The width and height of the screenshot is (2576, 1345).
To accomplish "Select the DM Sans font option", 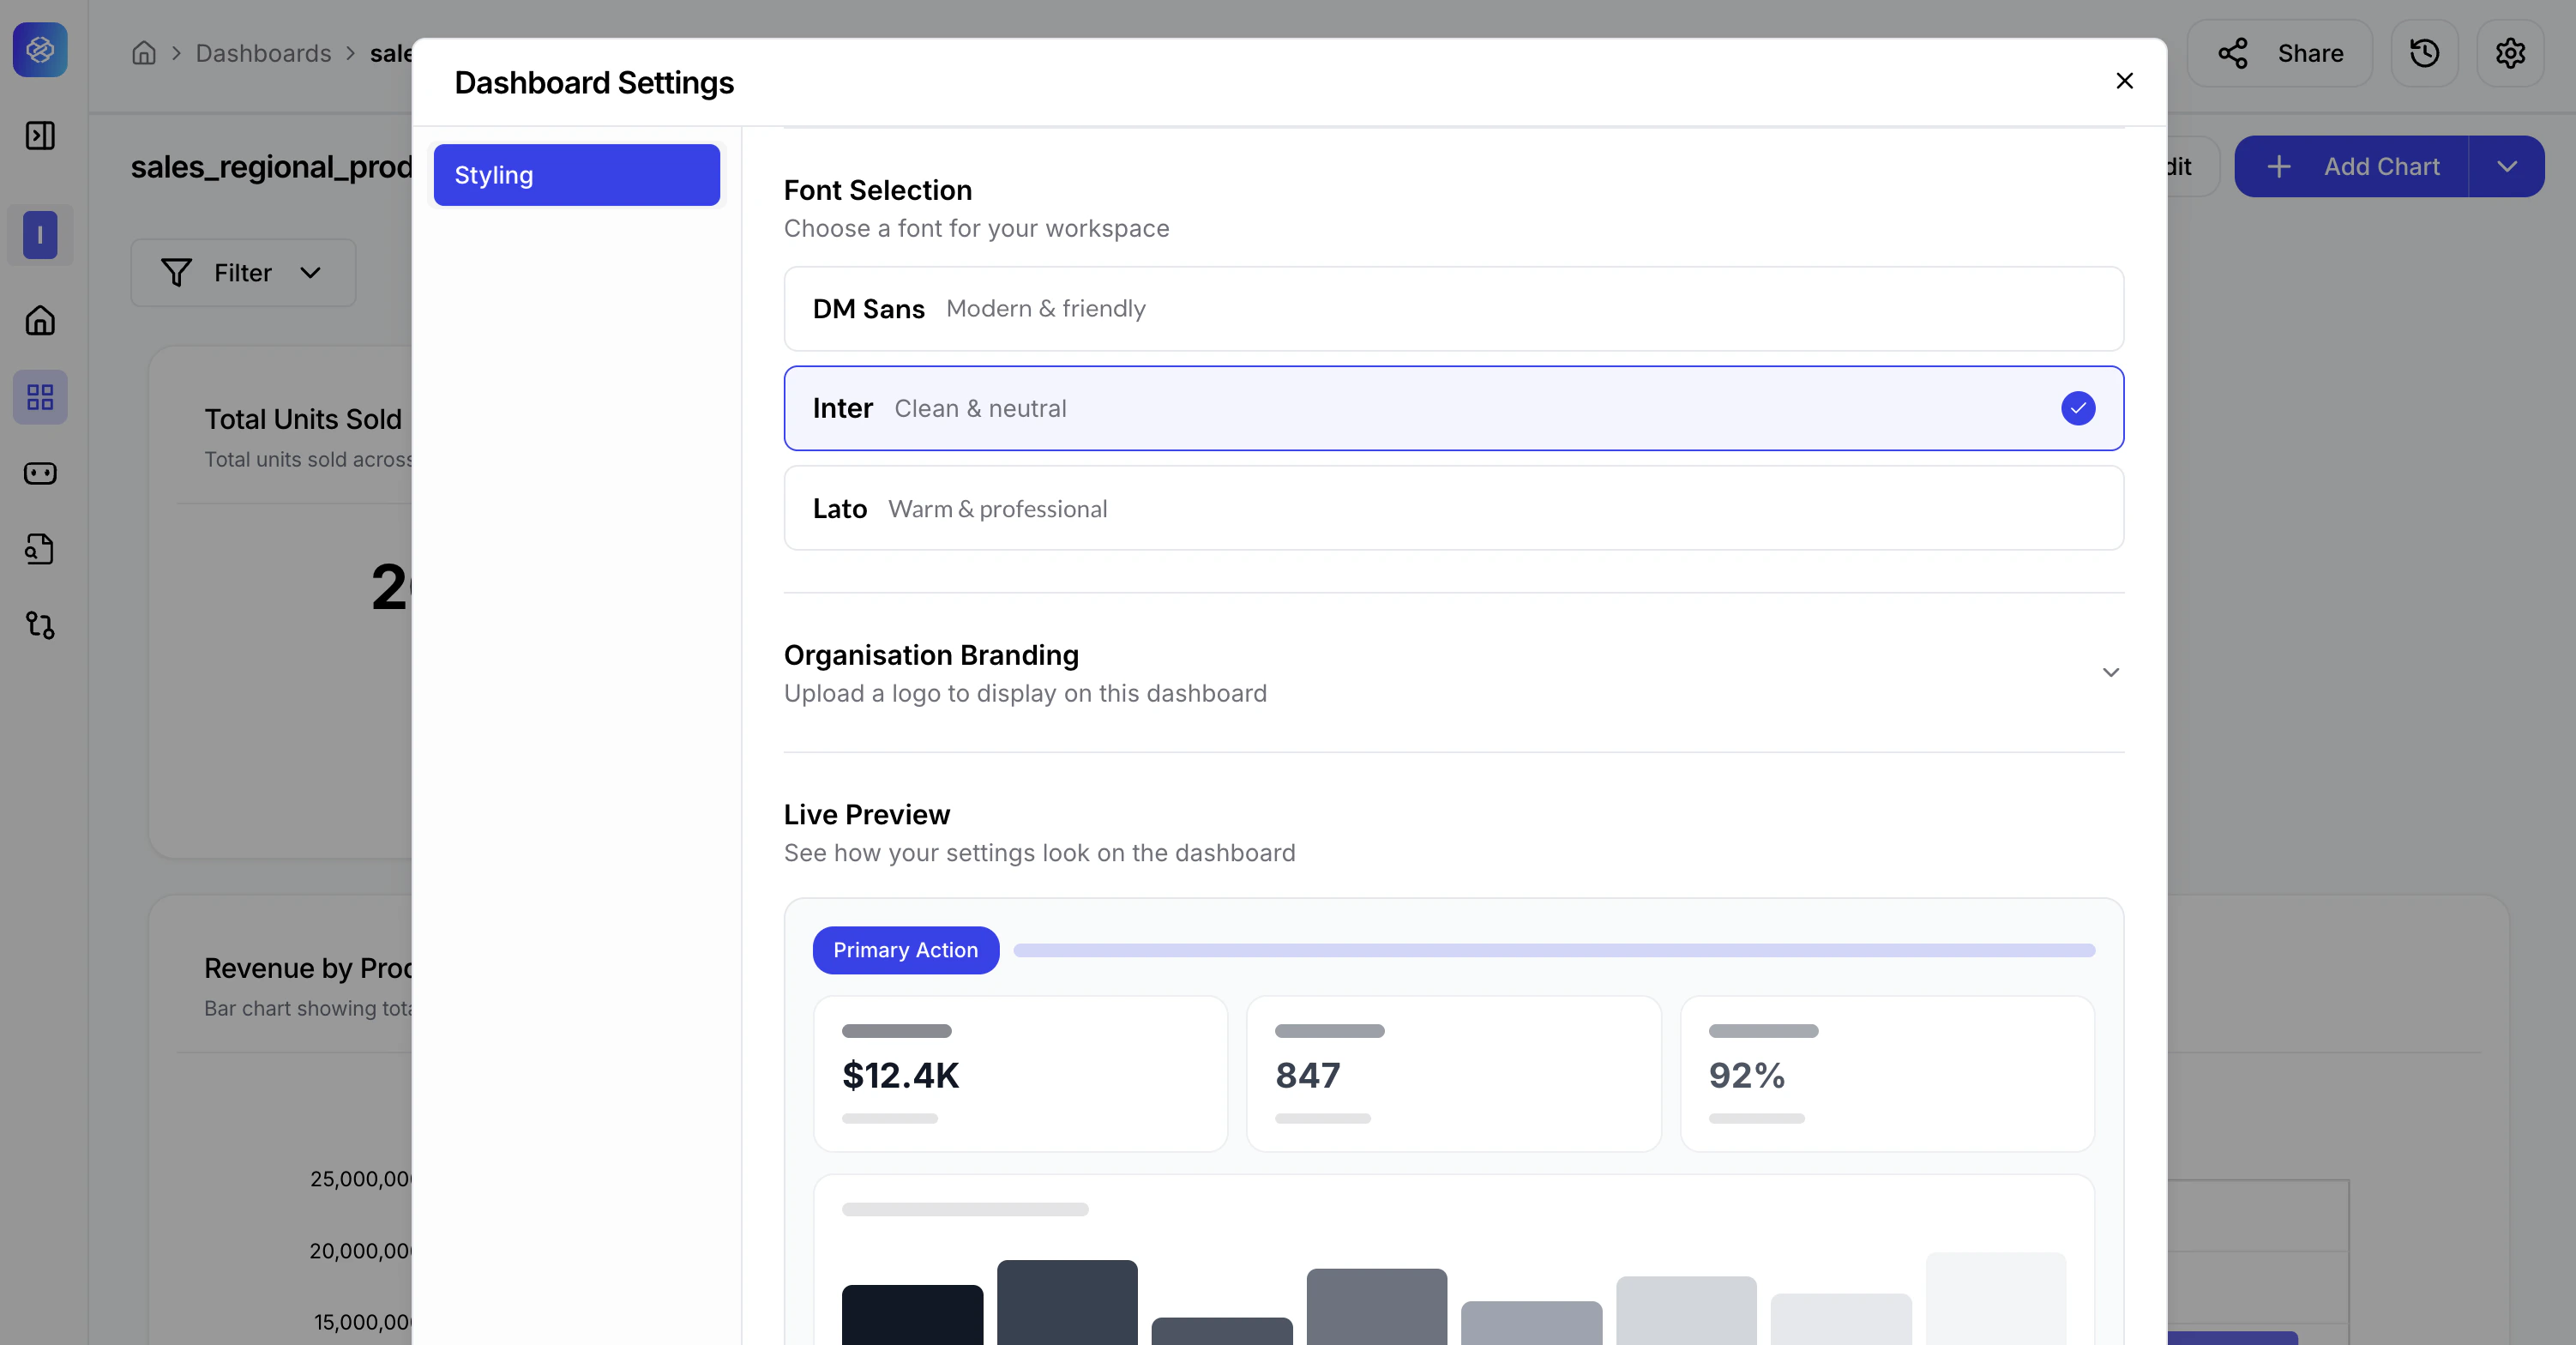I will click(x=1453, y=309).
